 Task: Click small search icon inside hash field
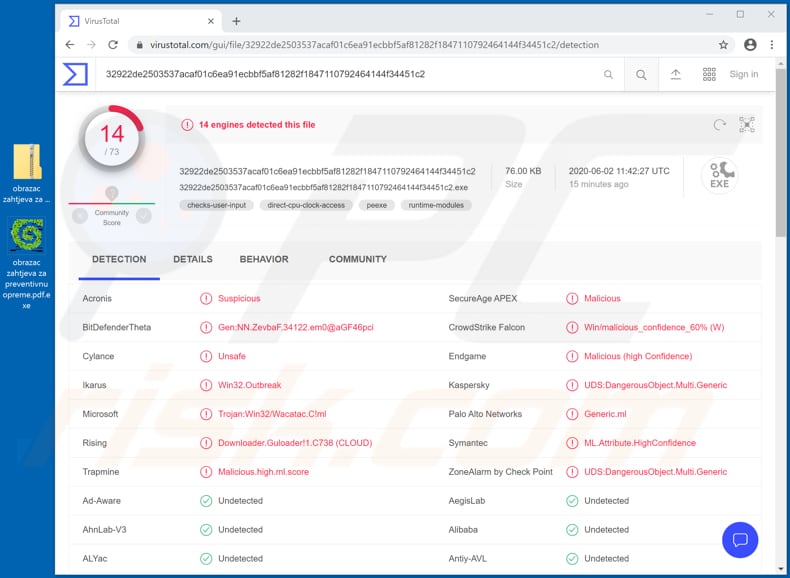(609, 75)
